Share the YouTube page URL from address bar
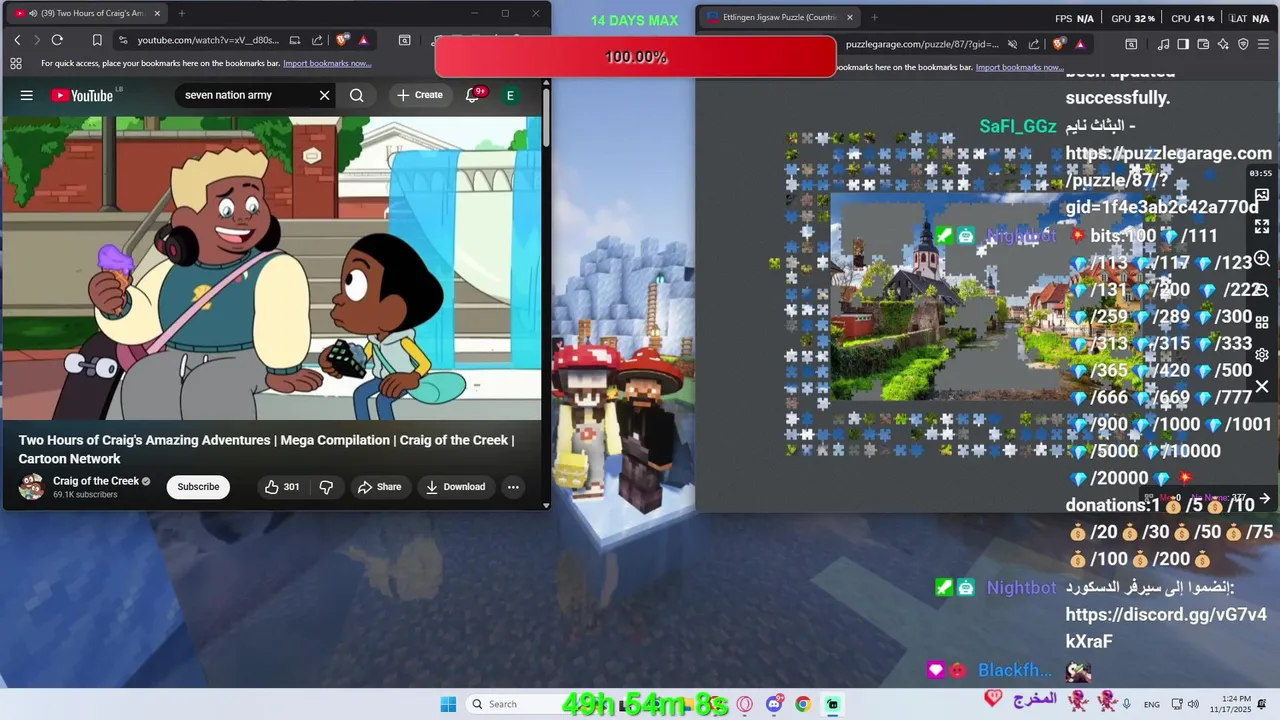 pyautogui.click(x=317, y=40)
